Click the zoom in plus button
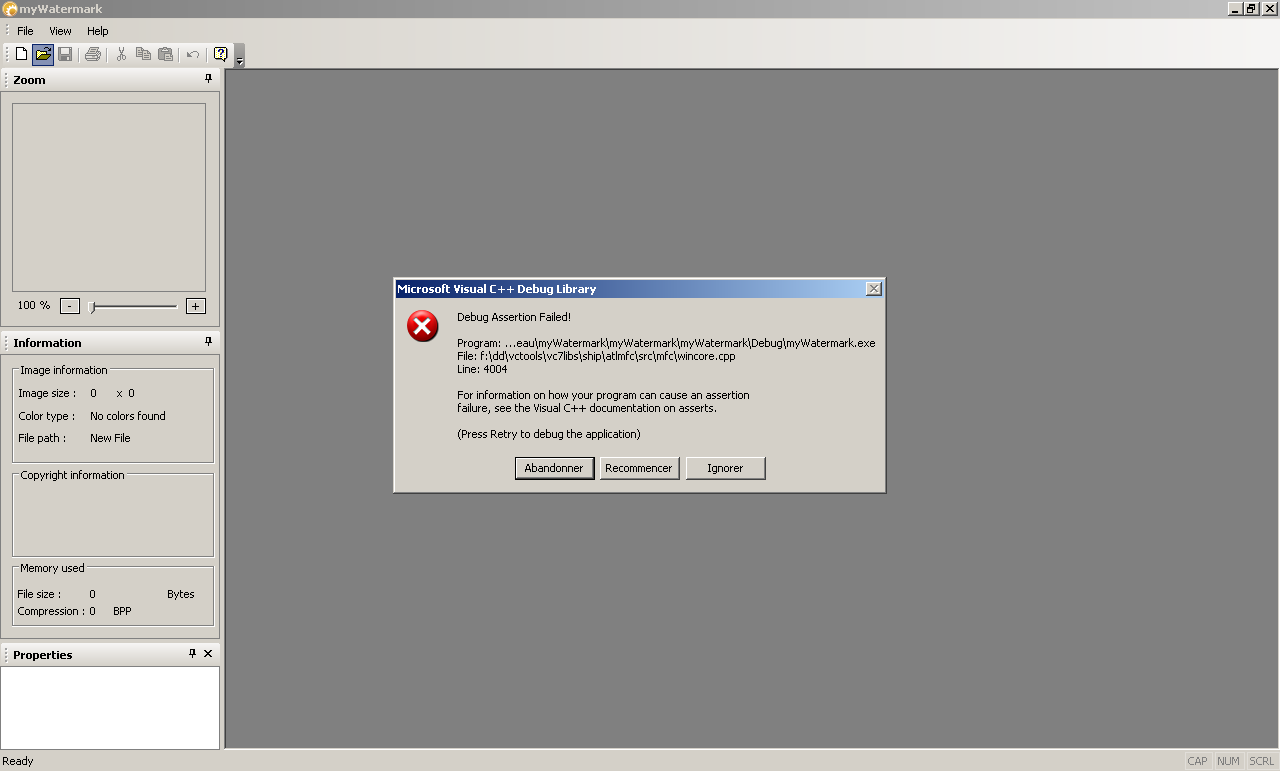Viewport: 1280px width, 771px height. click(x=196, y=306)
